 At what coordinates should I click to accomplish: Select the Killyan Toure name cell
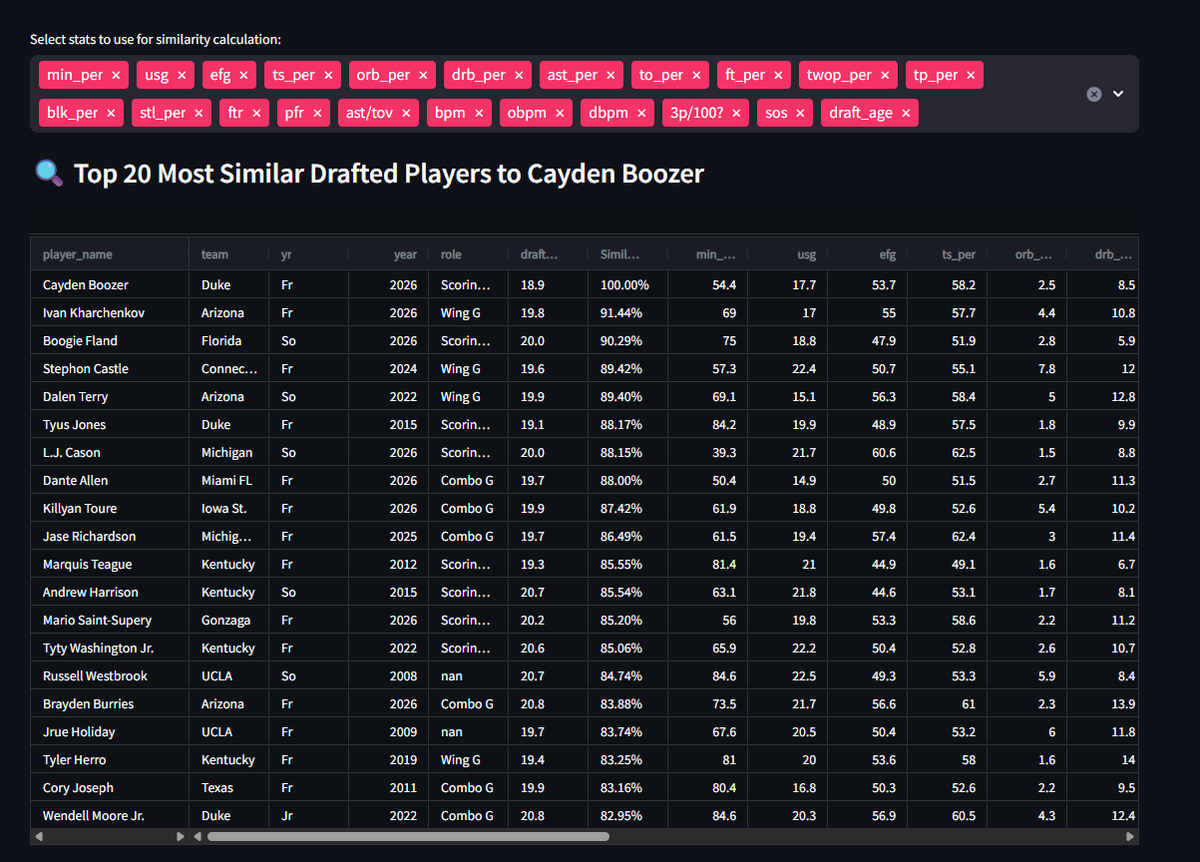(109, 509)
